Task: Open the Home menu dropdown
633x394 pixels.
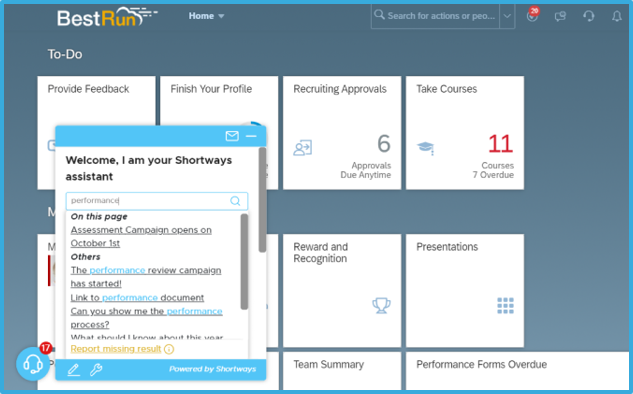Action: tap(206, 16)
